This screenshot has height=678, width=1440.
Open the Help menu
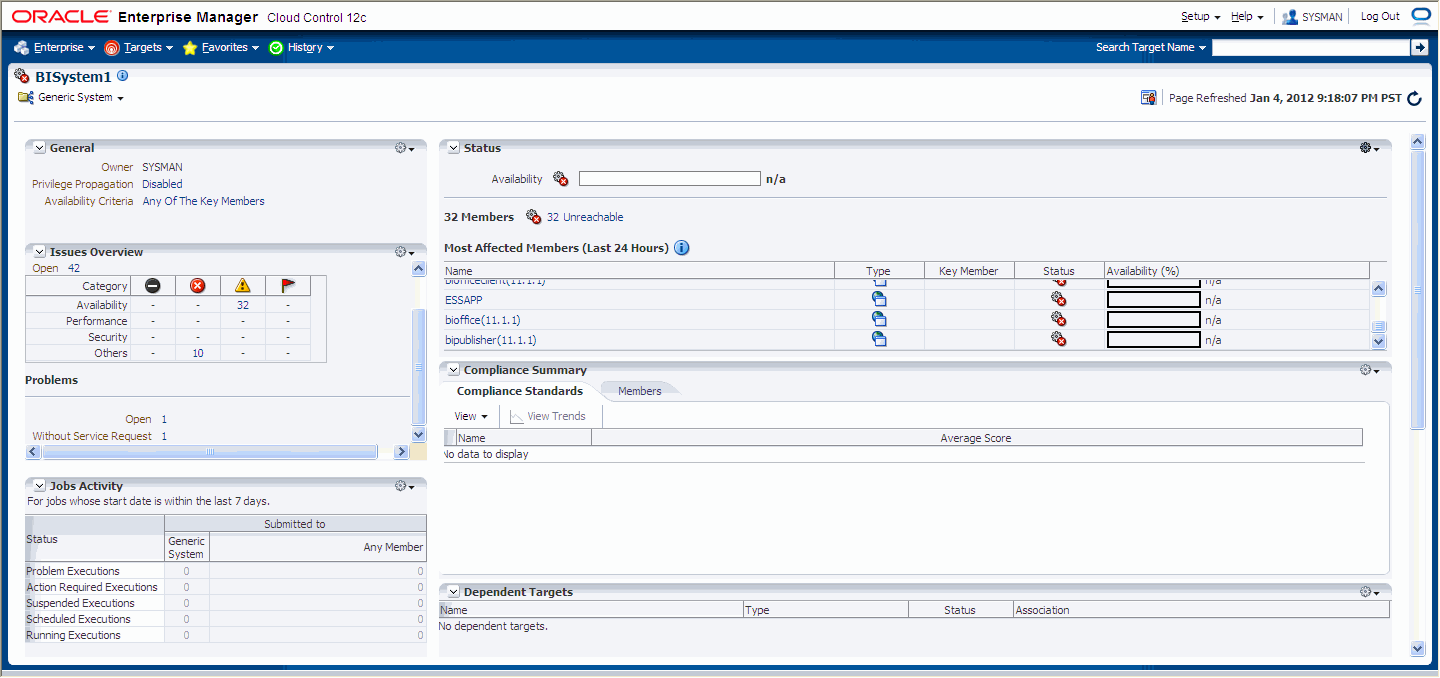point(1247,17)
